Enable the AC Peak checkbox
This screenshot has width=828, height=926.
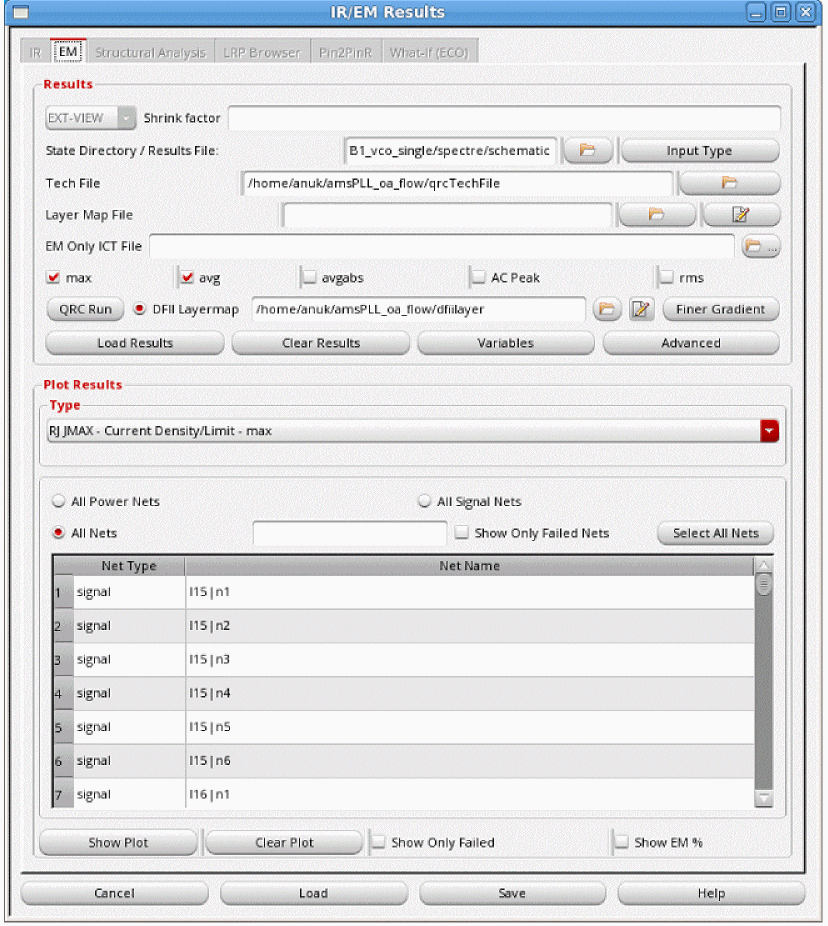[x=478, y=278]
